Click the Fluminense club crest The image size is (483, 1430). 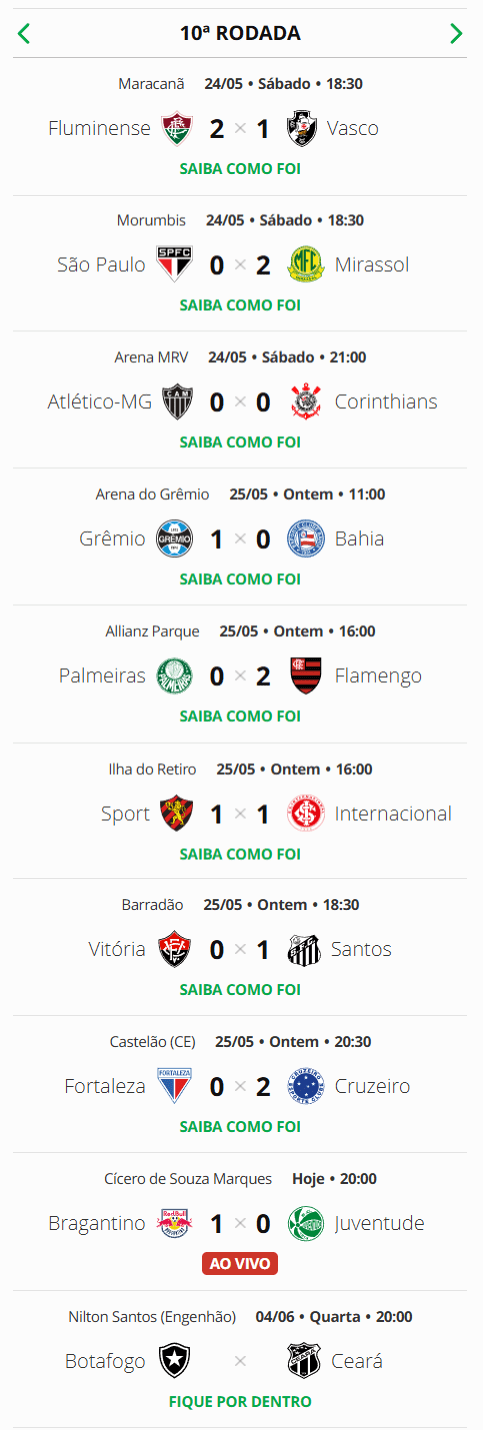pos(177,128)
